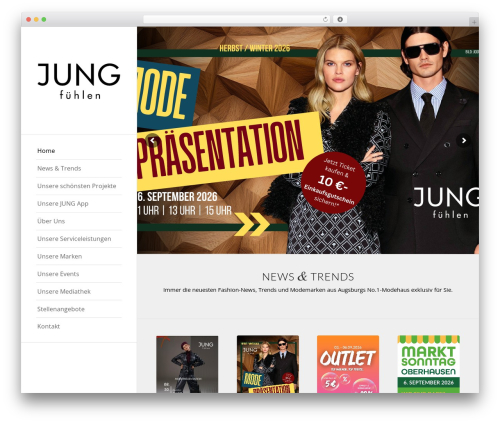The height and width of the screenshot is (423, 500).
Task: Open the Outlet news thumbnail
Action: coord(348,364)
